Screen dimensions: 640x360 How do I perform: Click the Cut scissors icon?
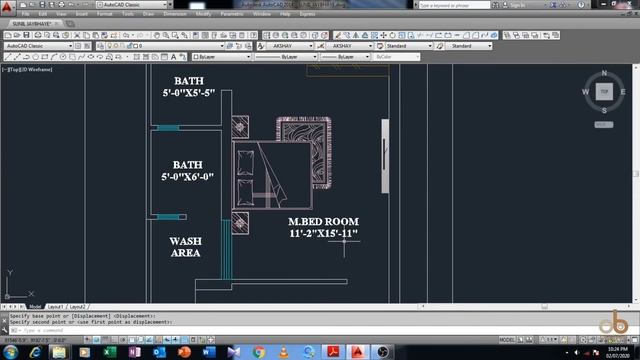coord(77,36)
